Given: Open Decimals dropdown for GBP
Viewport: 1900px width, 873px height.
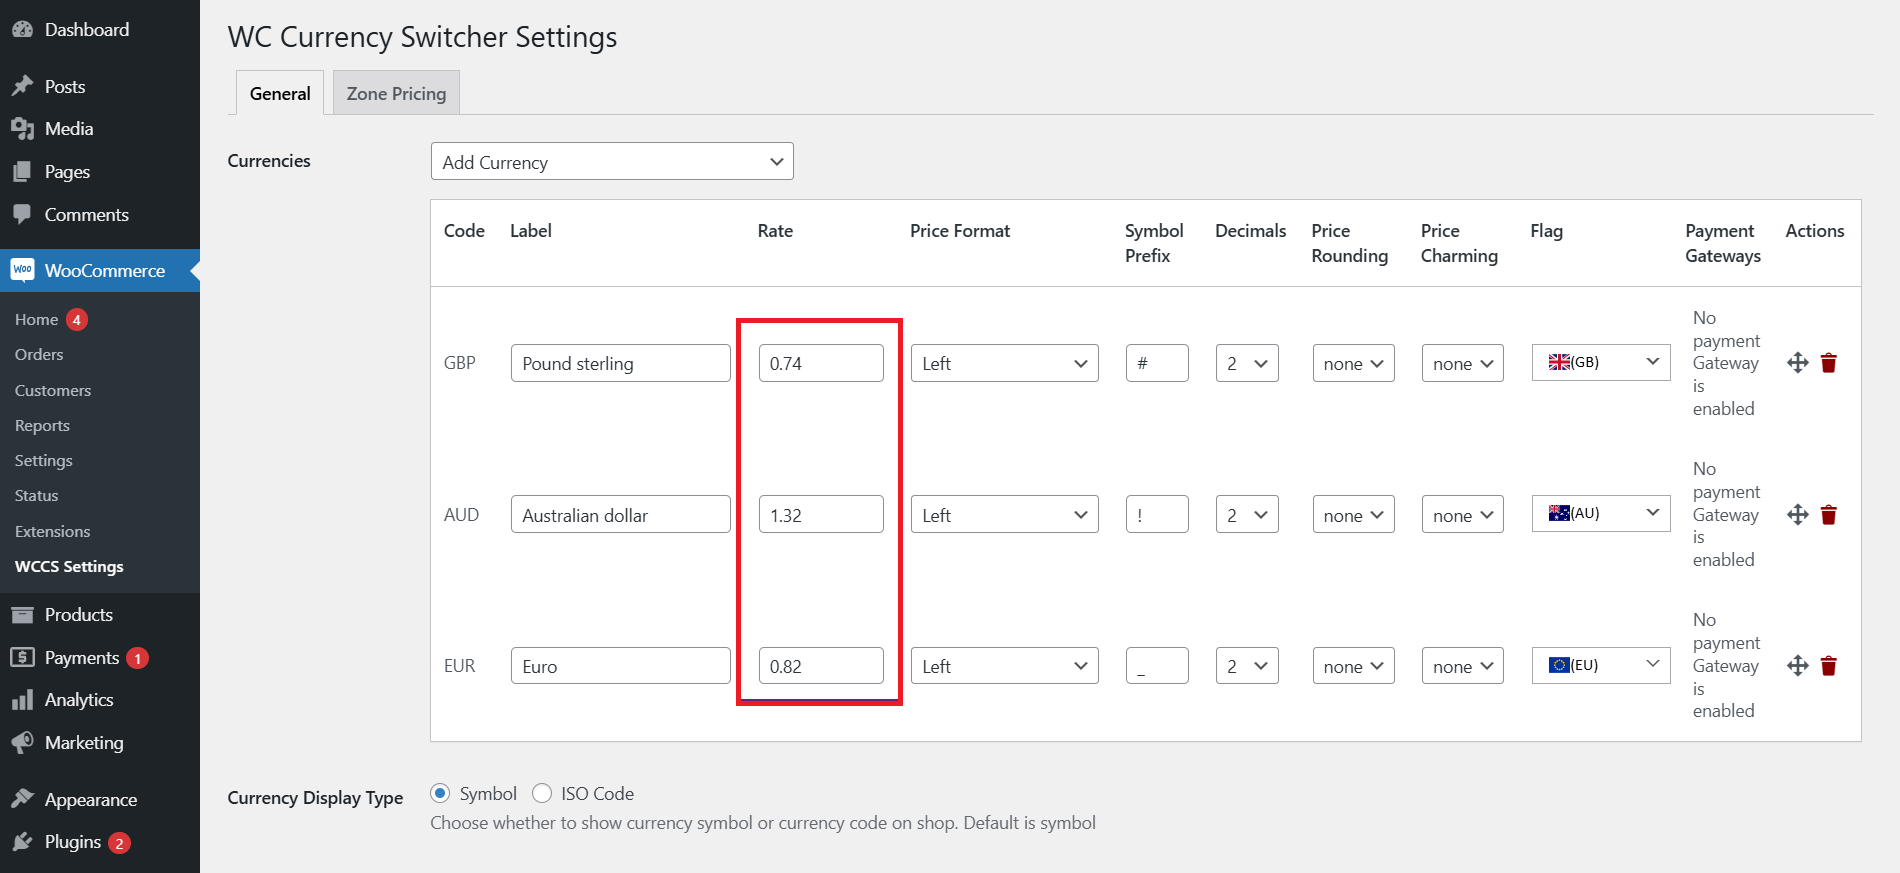Looking at the screenshot, I should [1247, 363].
